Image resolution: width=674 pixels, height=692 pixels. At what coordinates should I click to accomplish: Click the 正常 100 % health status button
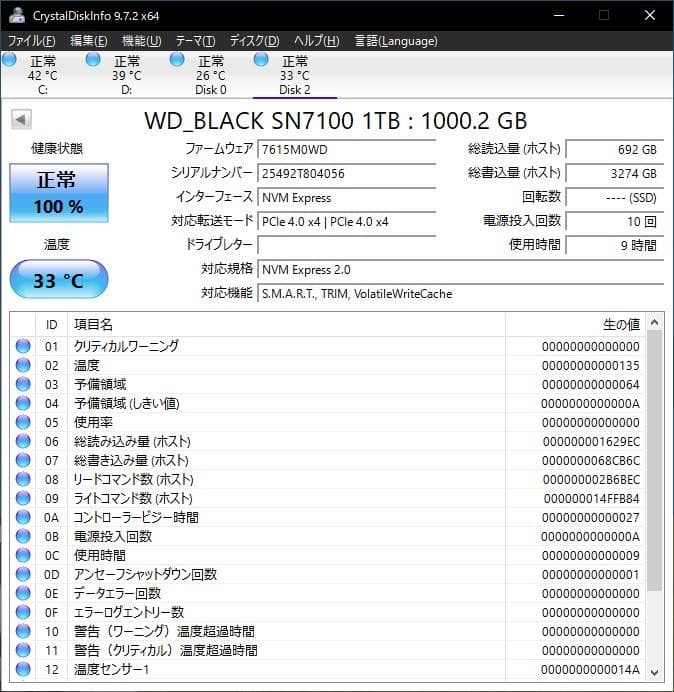coord(59,193)
